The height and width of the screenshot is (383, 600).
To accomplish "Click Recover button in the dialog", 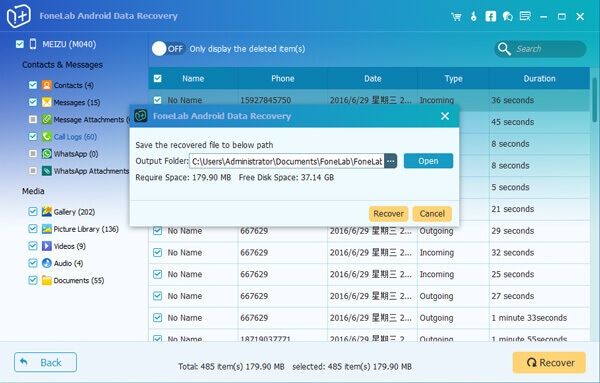I will [388, 214].
